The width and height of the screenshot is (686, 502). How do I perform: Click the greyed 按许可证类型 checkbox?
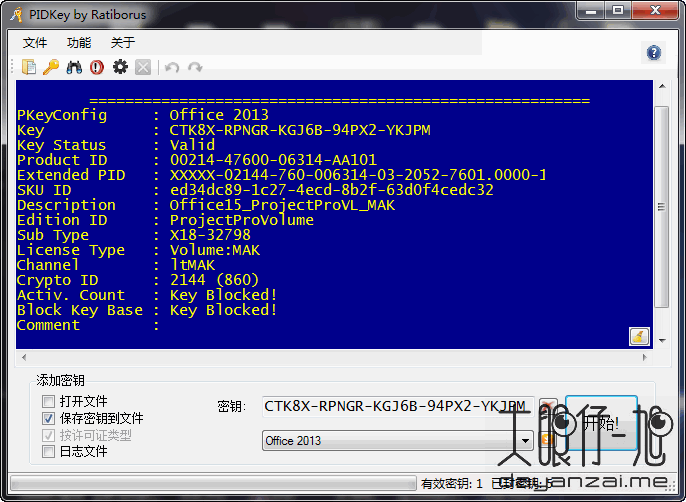48,435
